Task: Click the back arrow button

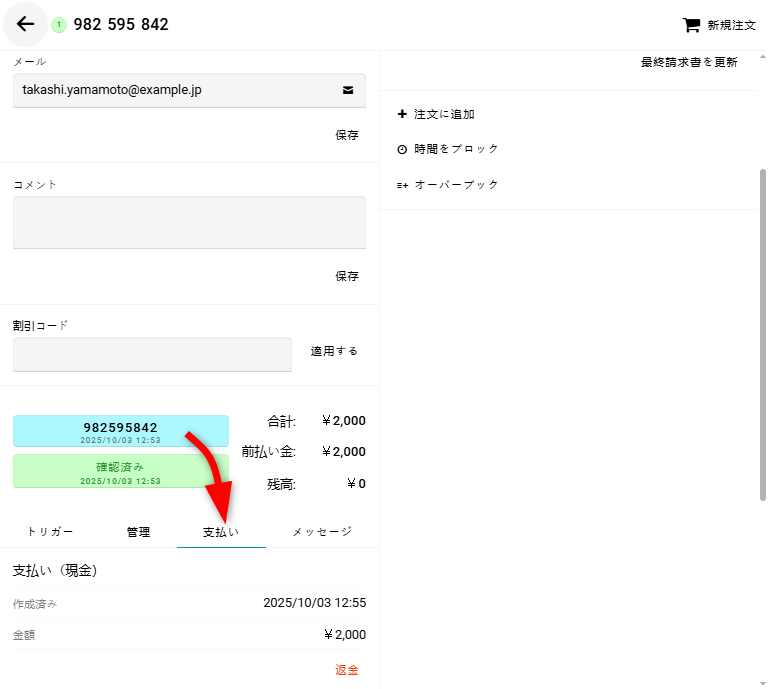Action: pos(25,25)
